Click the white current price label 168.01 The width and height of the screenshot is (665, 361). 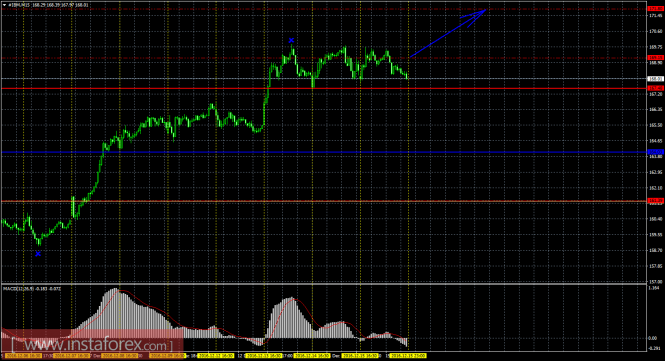pos(655,79)
